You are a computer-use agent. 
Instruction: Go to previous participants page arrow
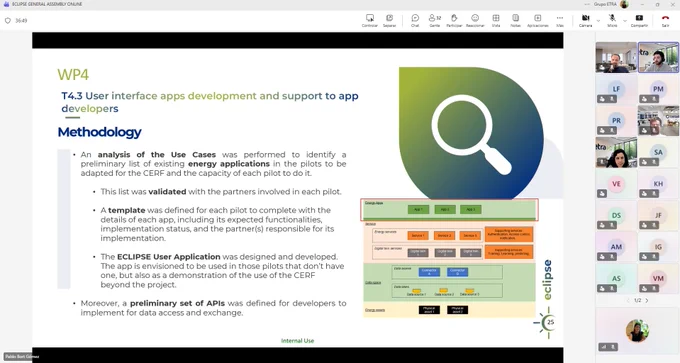coord(628,301)
